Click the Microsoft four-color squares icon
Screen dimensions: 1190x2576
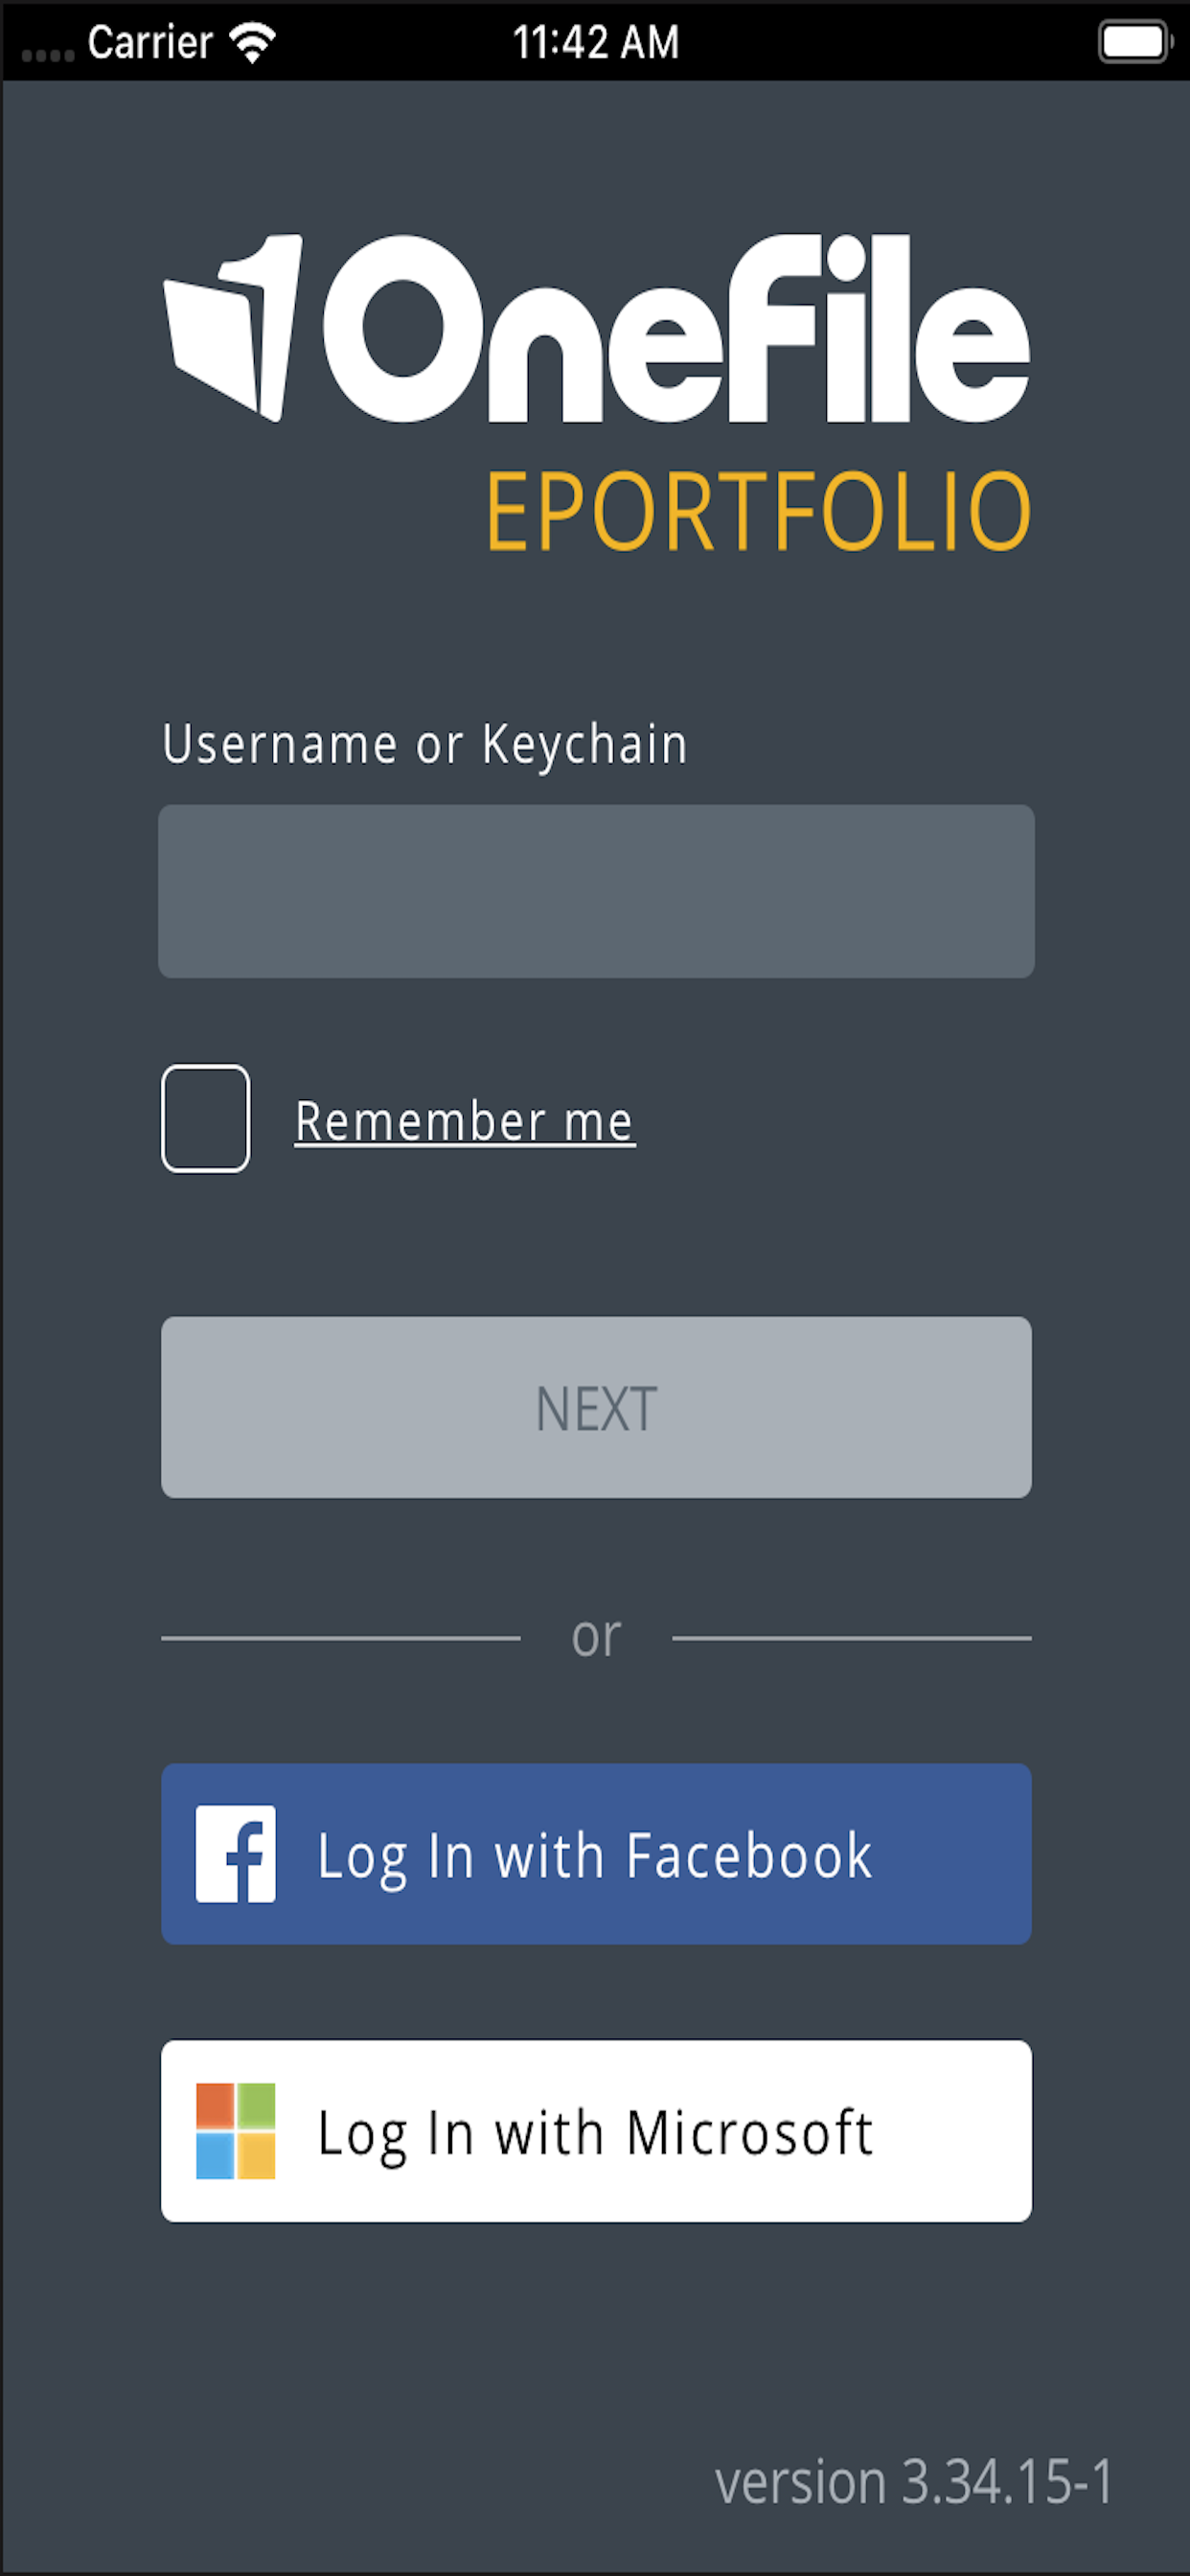tap(235, 2130)
